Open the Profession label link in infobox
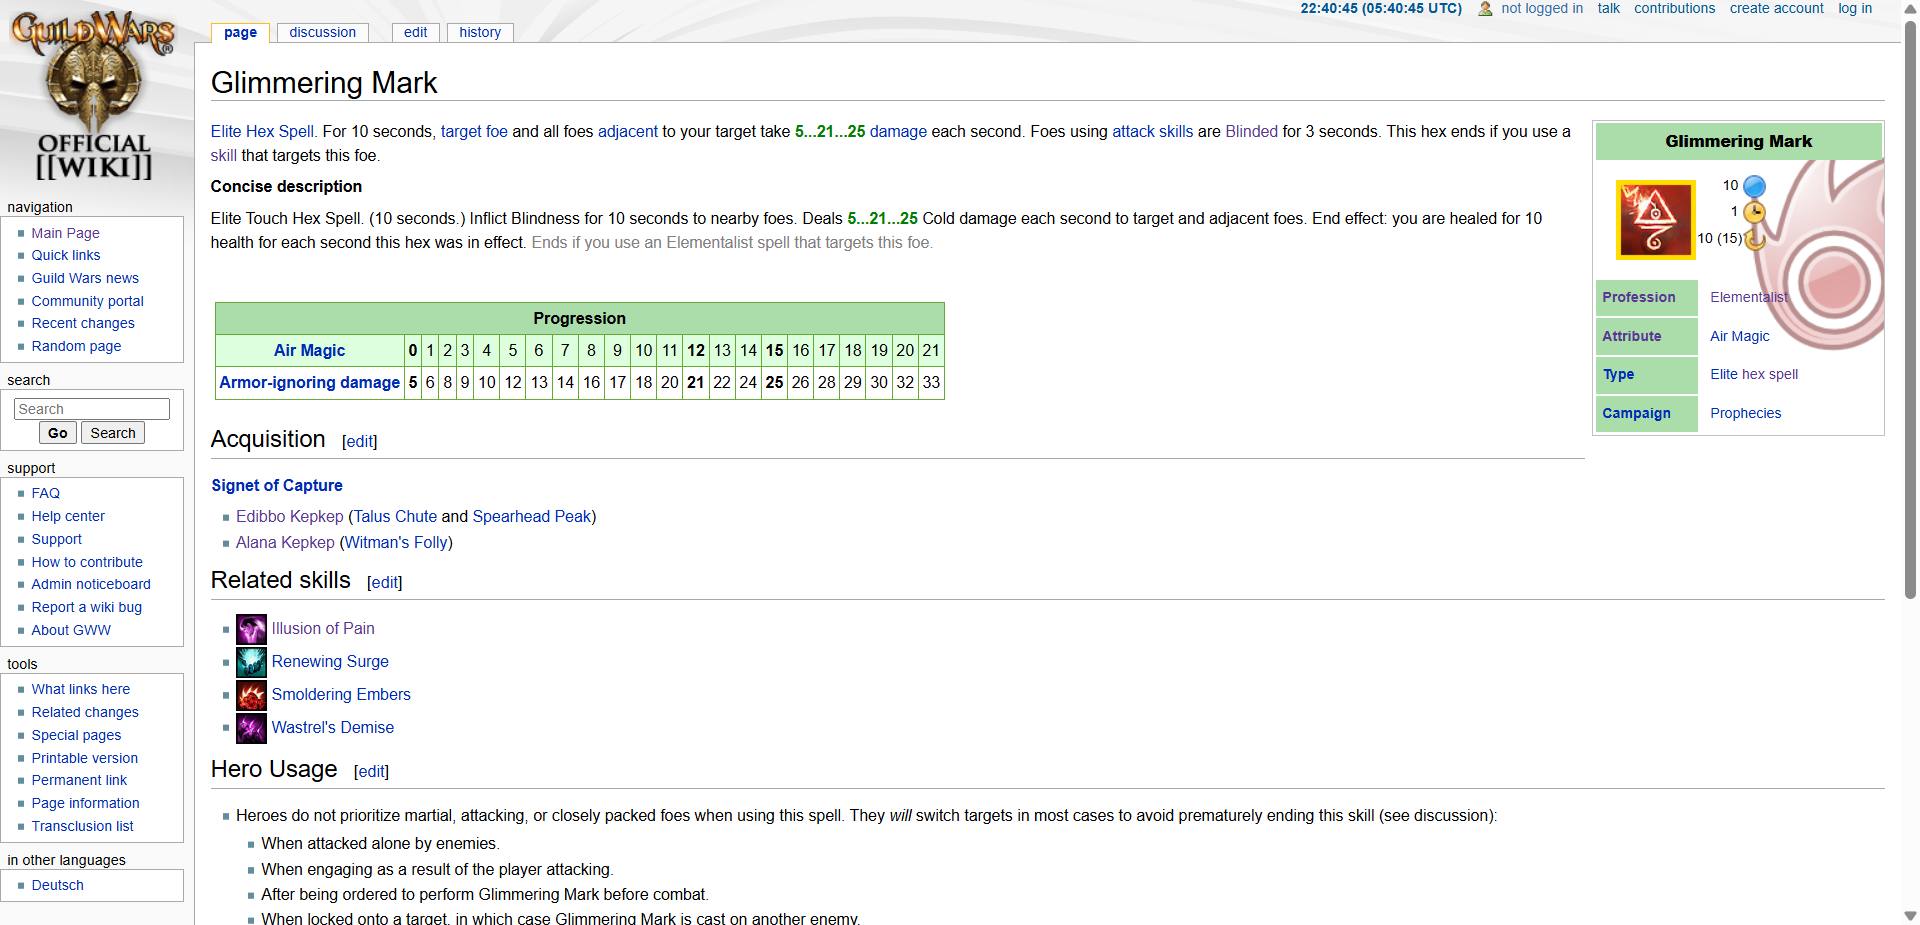The width and height of the screenshot is (1920, 925). coord(1638,297)
